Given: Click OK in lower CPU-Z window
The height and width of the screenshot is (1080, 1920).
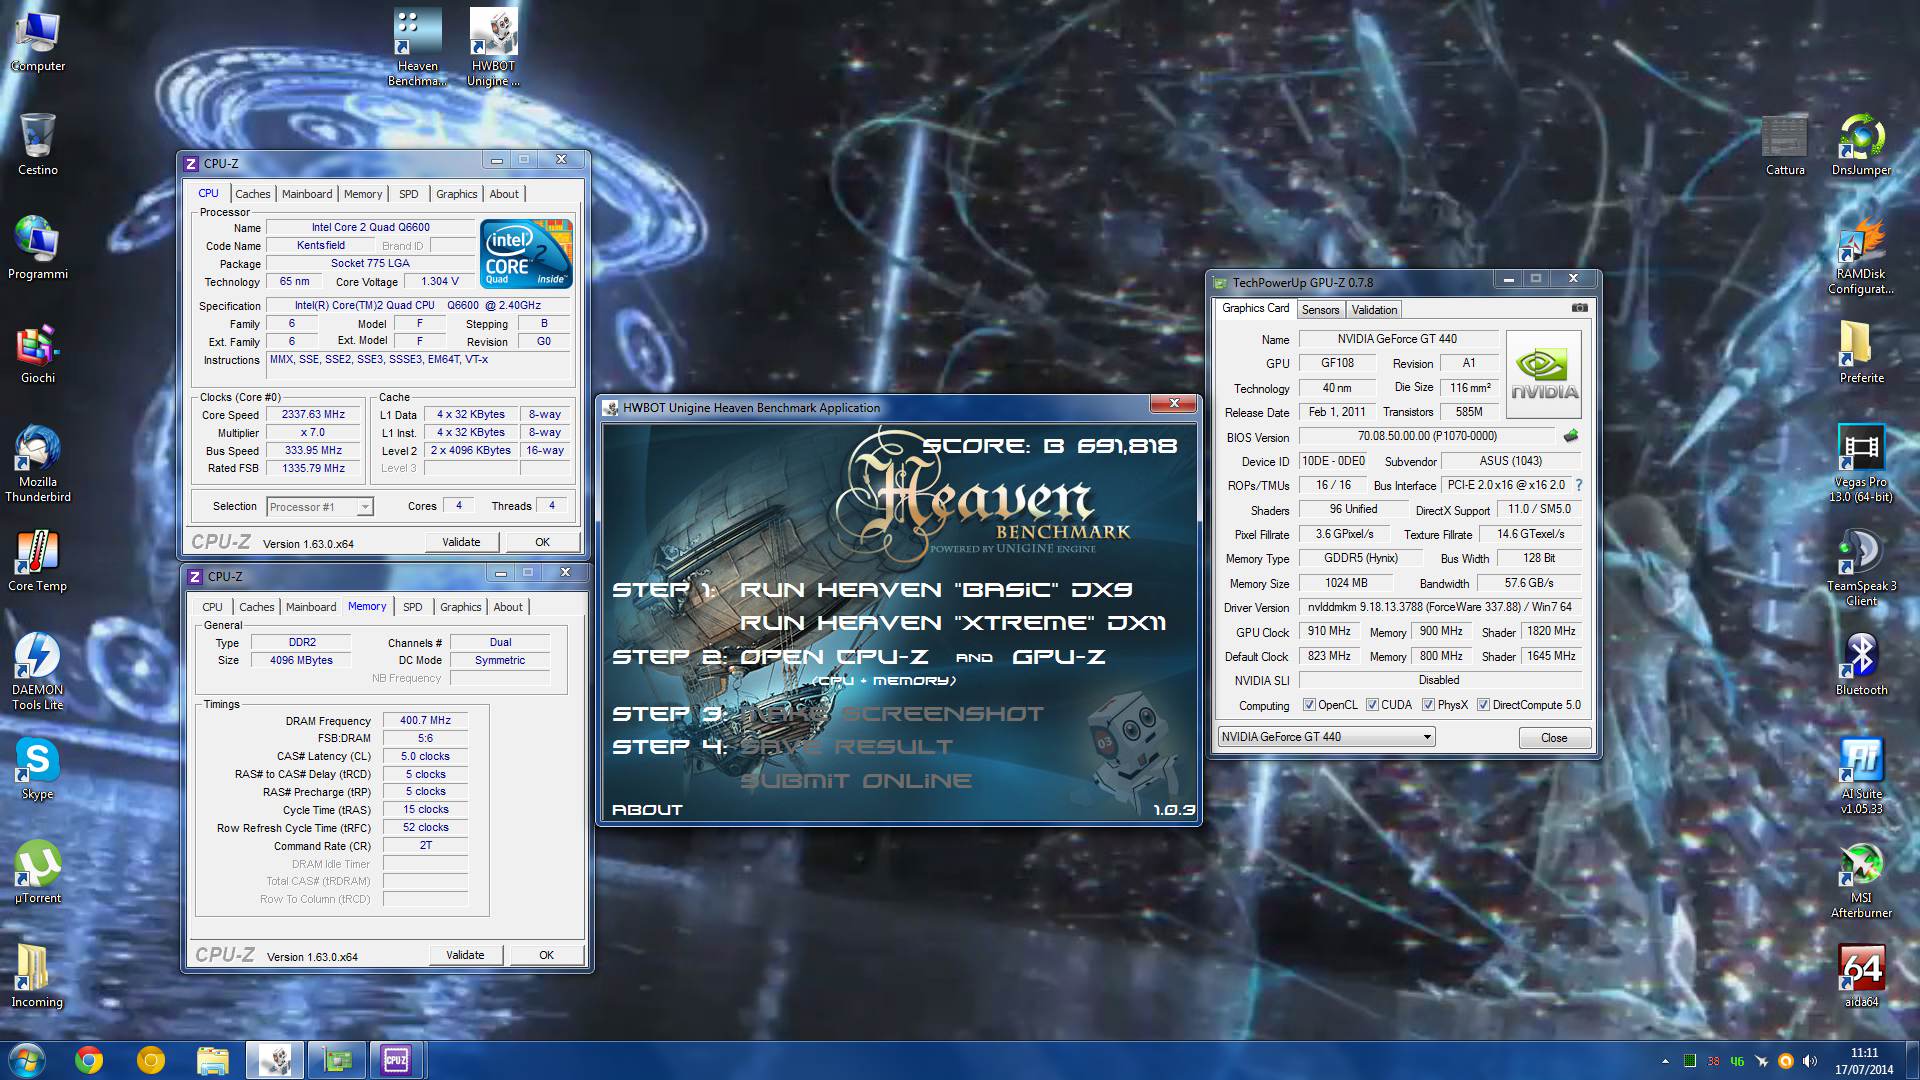Looking at the screenshot, I should 546,955.
